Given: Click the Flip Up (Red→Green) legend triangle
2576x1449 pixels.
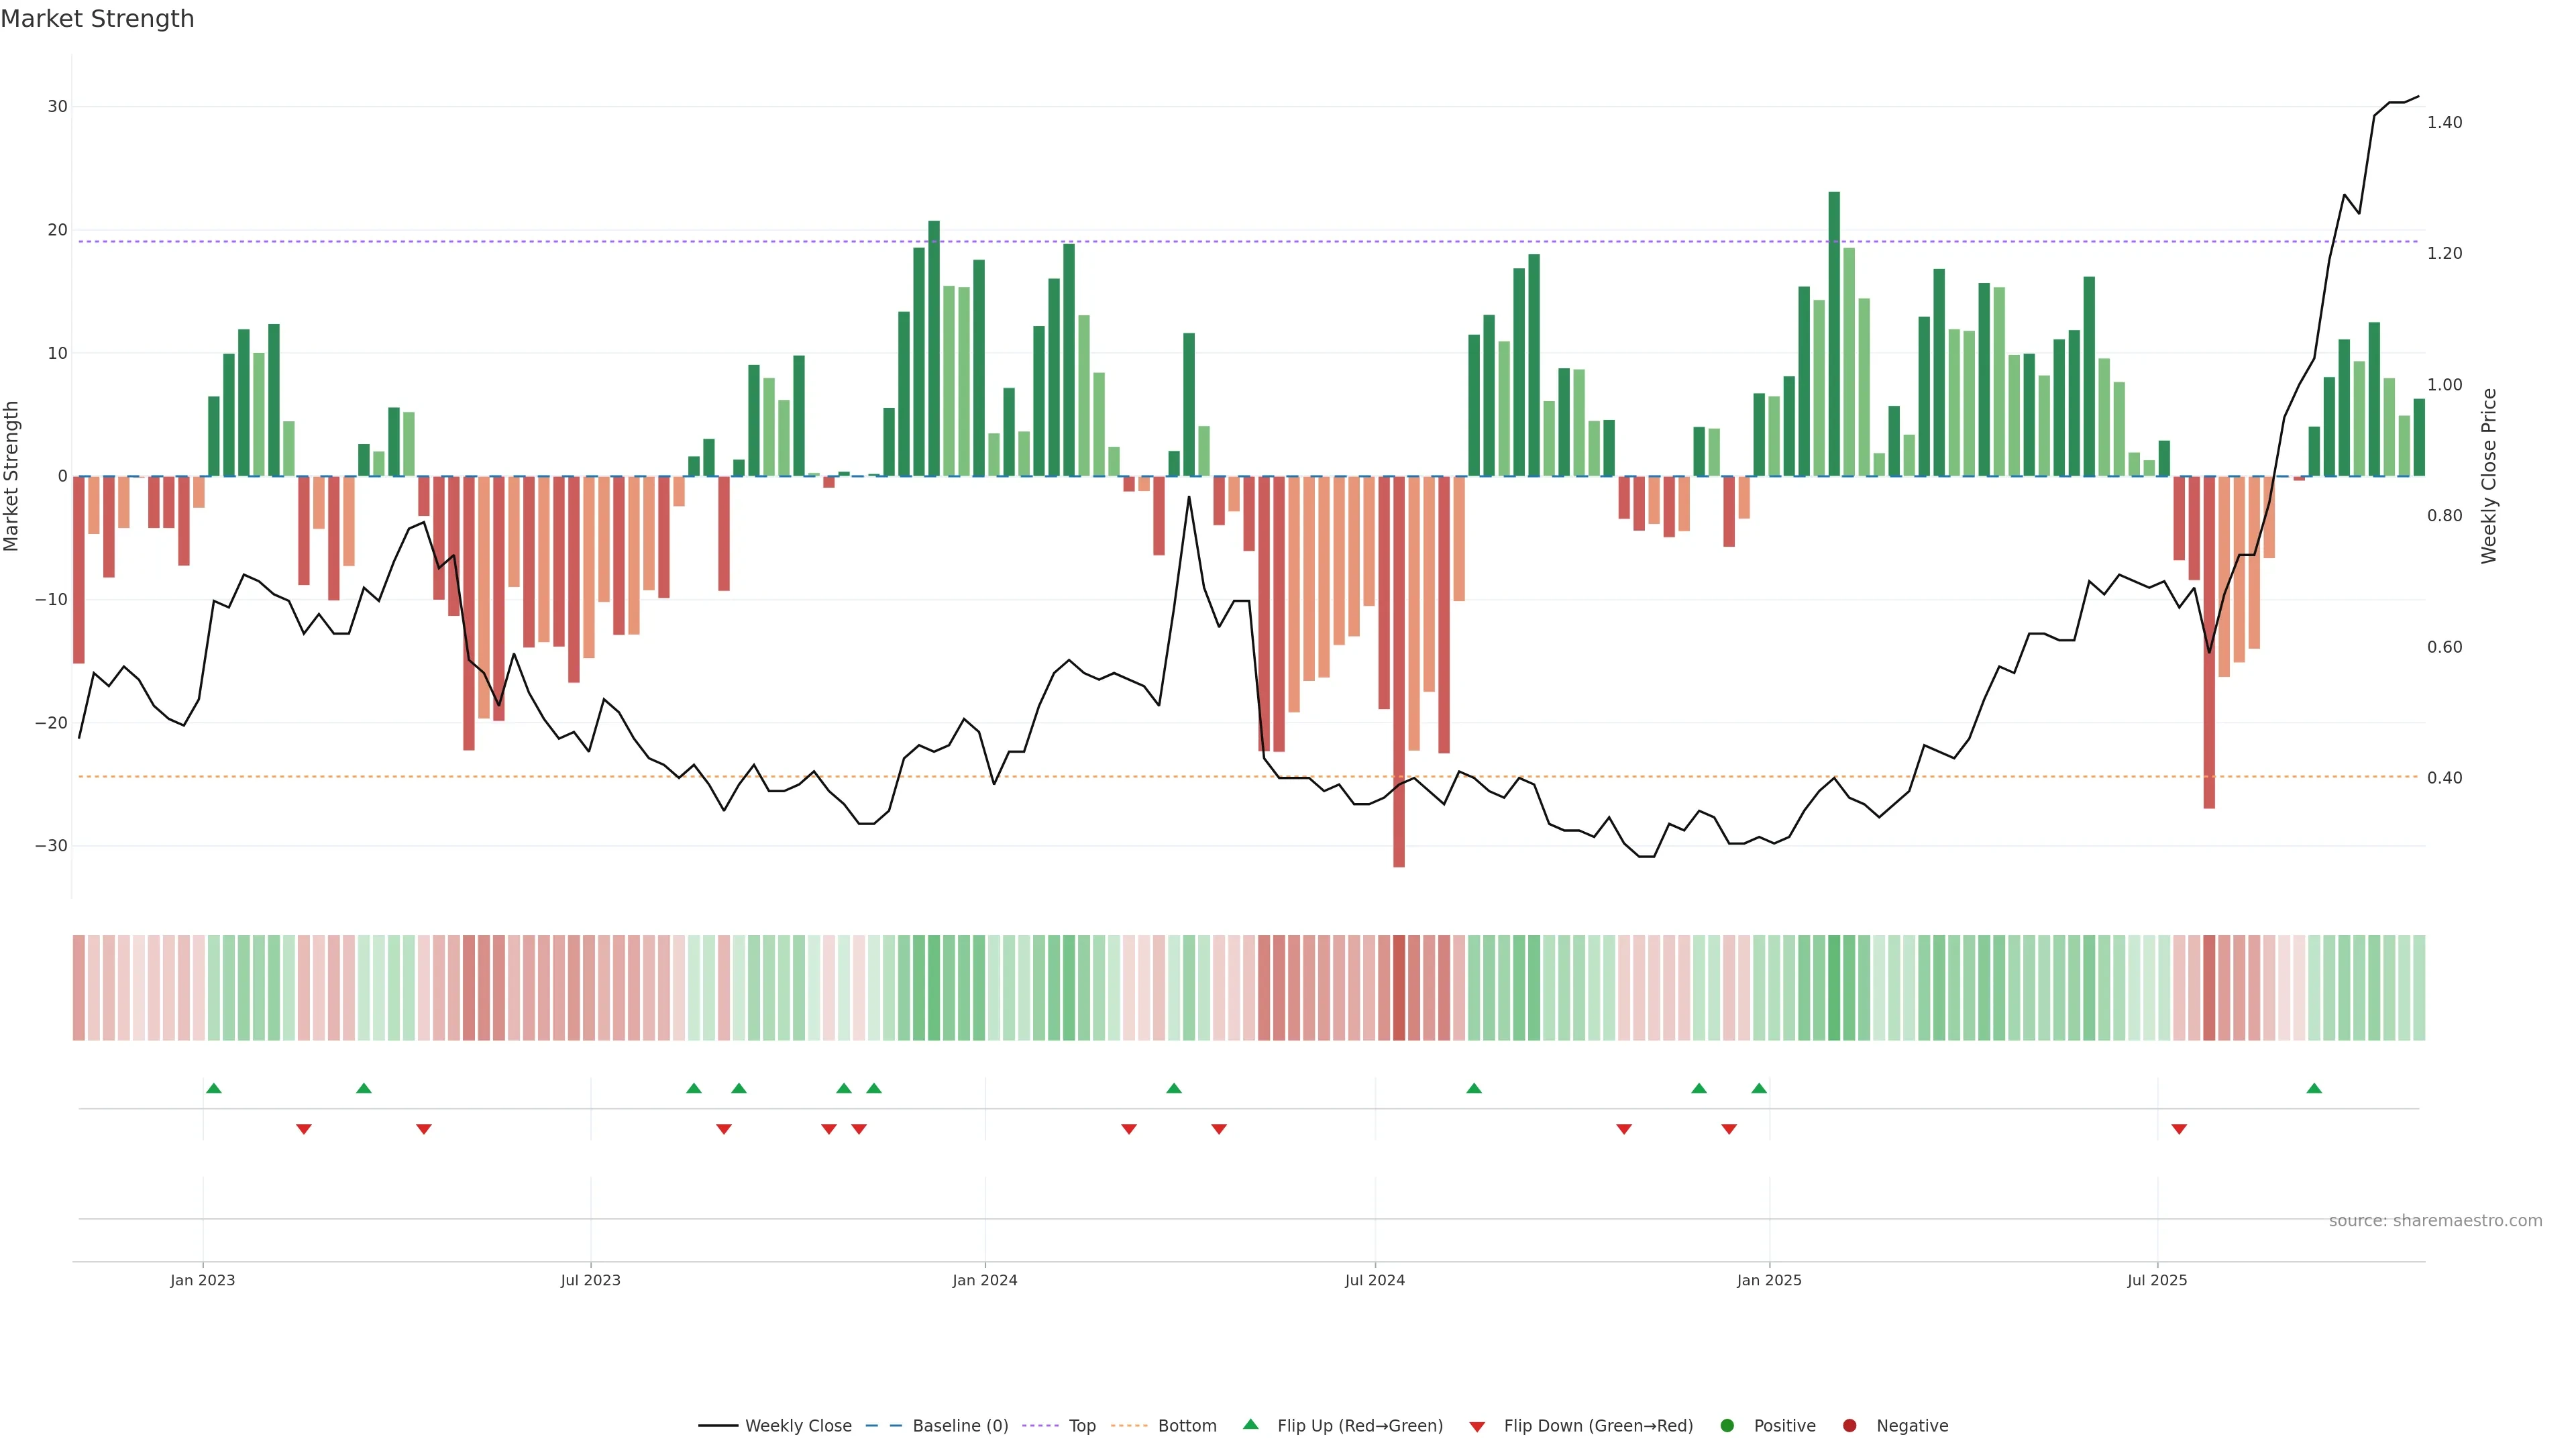Looking at the screenshot, I should click(x=1250, y=1424).
